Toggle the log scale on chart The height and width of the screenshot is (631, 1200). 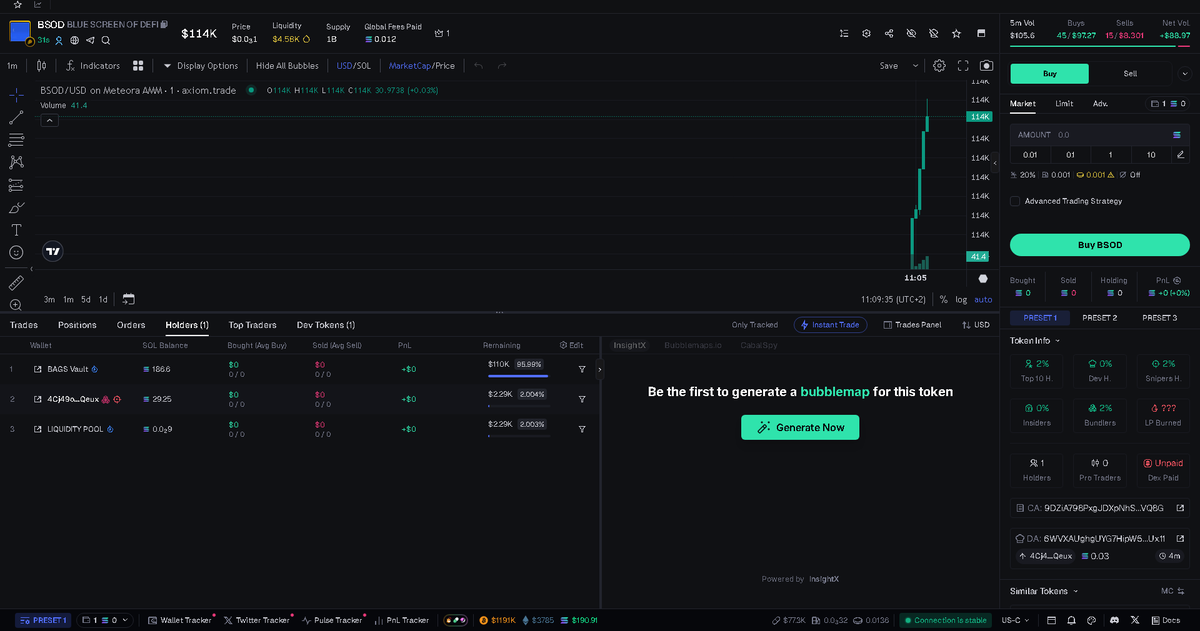pyautogui.click(x=961, y=299)
